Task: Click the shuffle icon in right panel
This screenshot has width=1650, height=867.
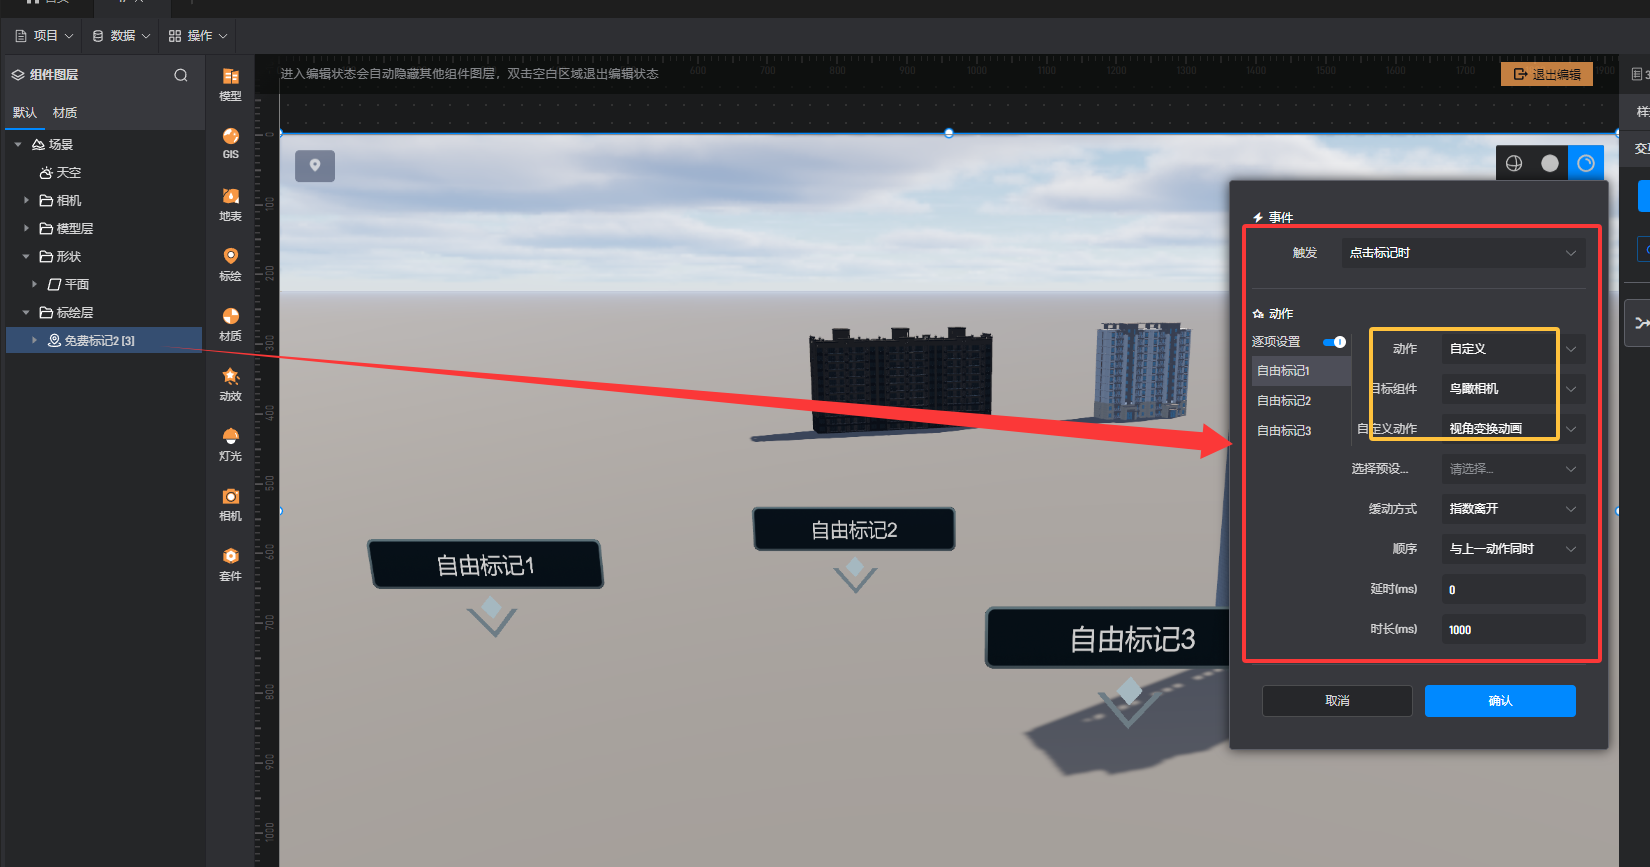Action: pos(1640,323)
